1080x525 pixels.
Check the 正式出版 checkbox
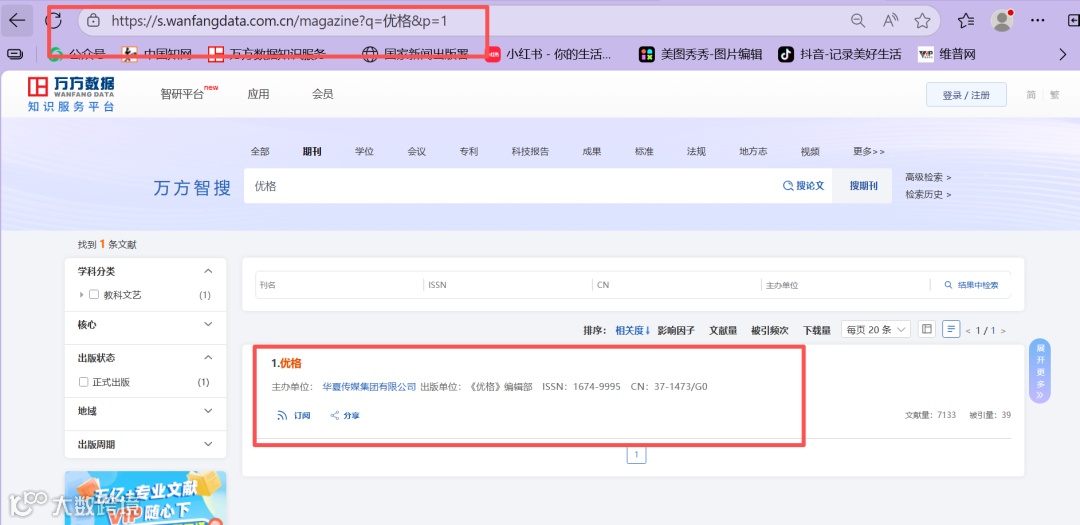[83, 382]
